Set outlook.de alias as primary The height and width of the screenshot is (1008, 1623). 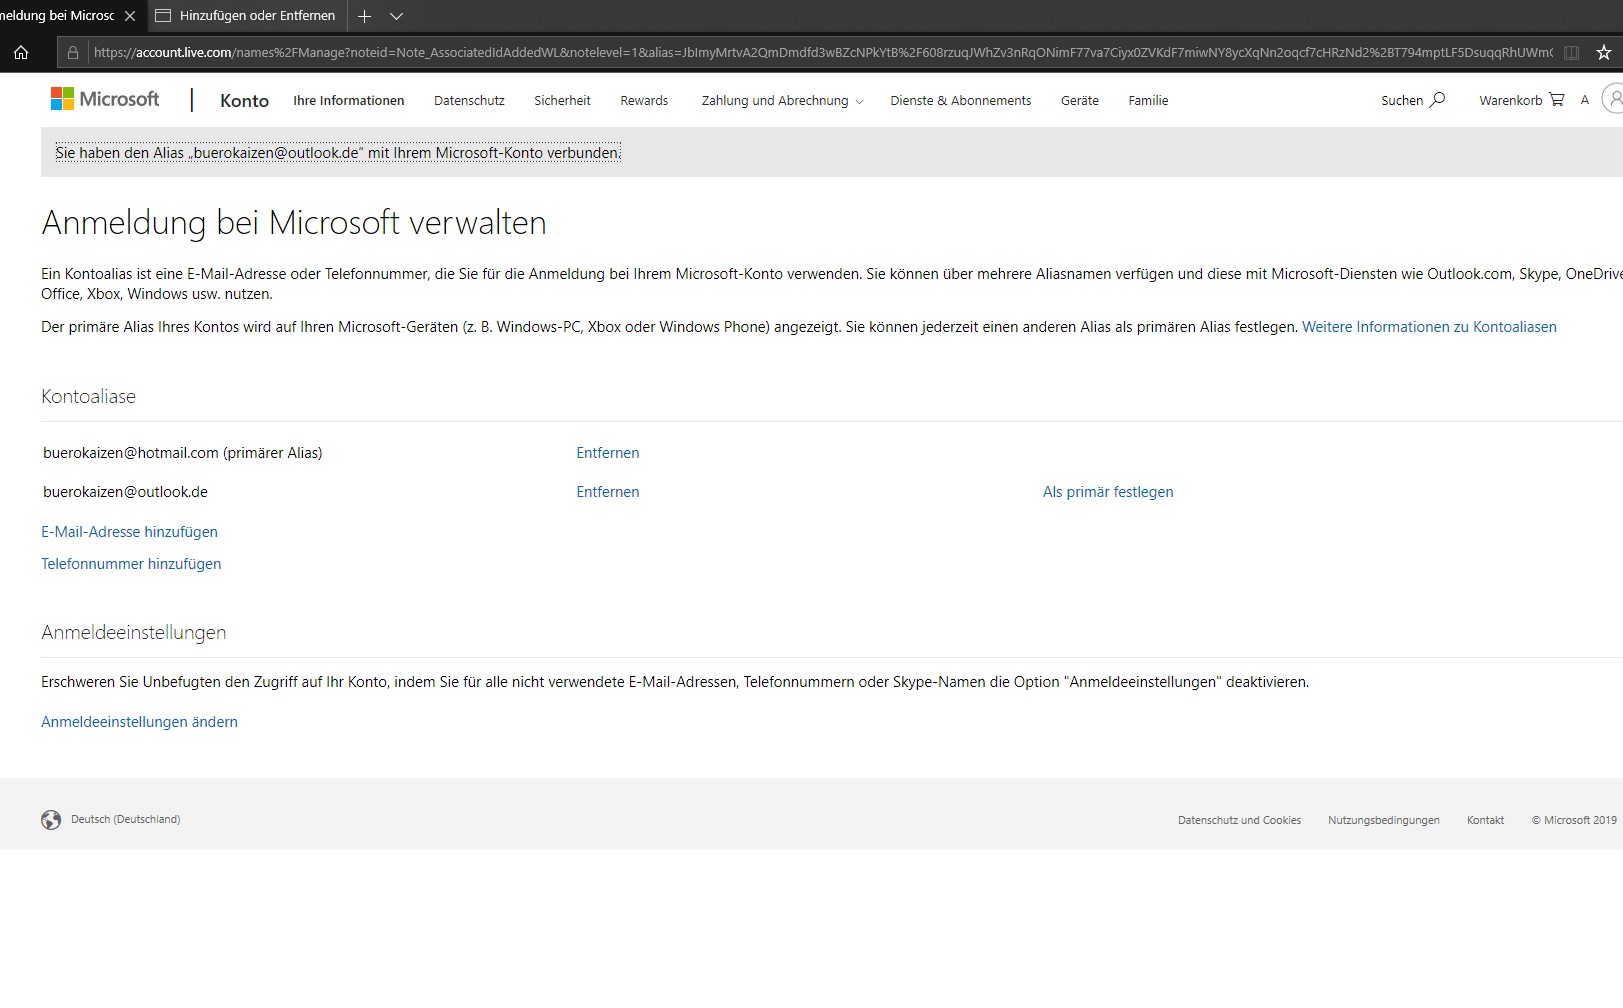(x=1108, y=492)
